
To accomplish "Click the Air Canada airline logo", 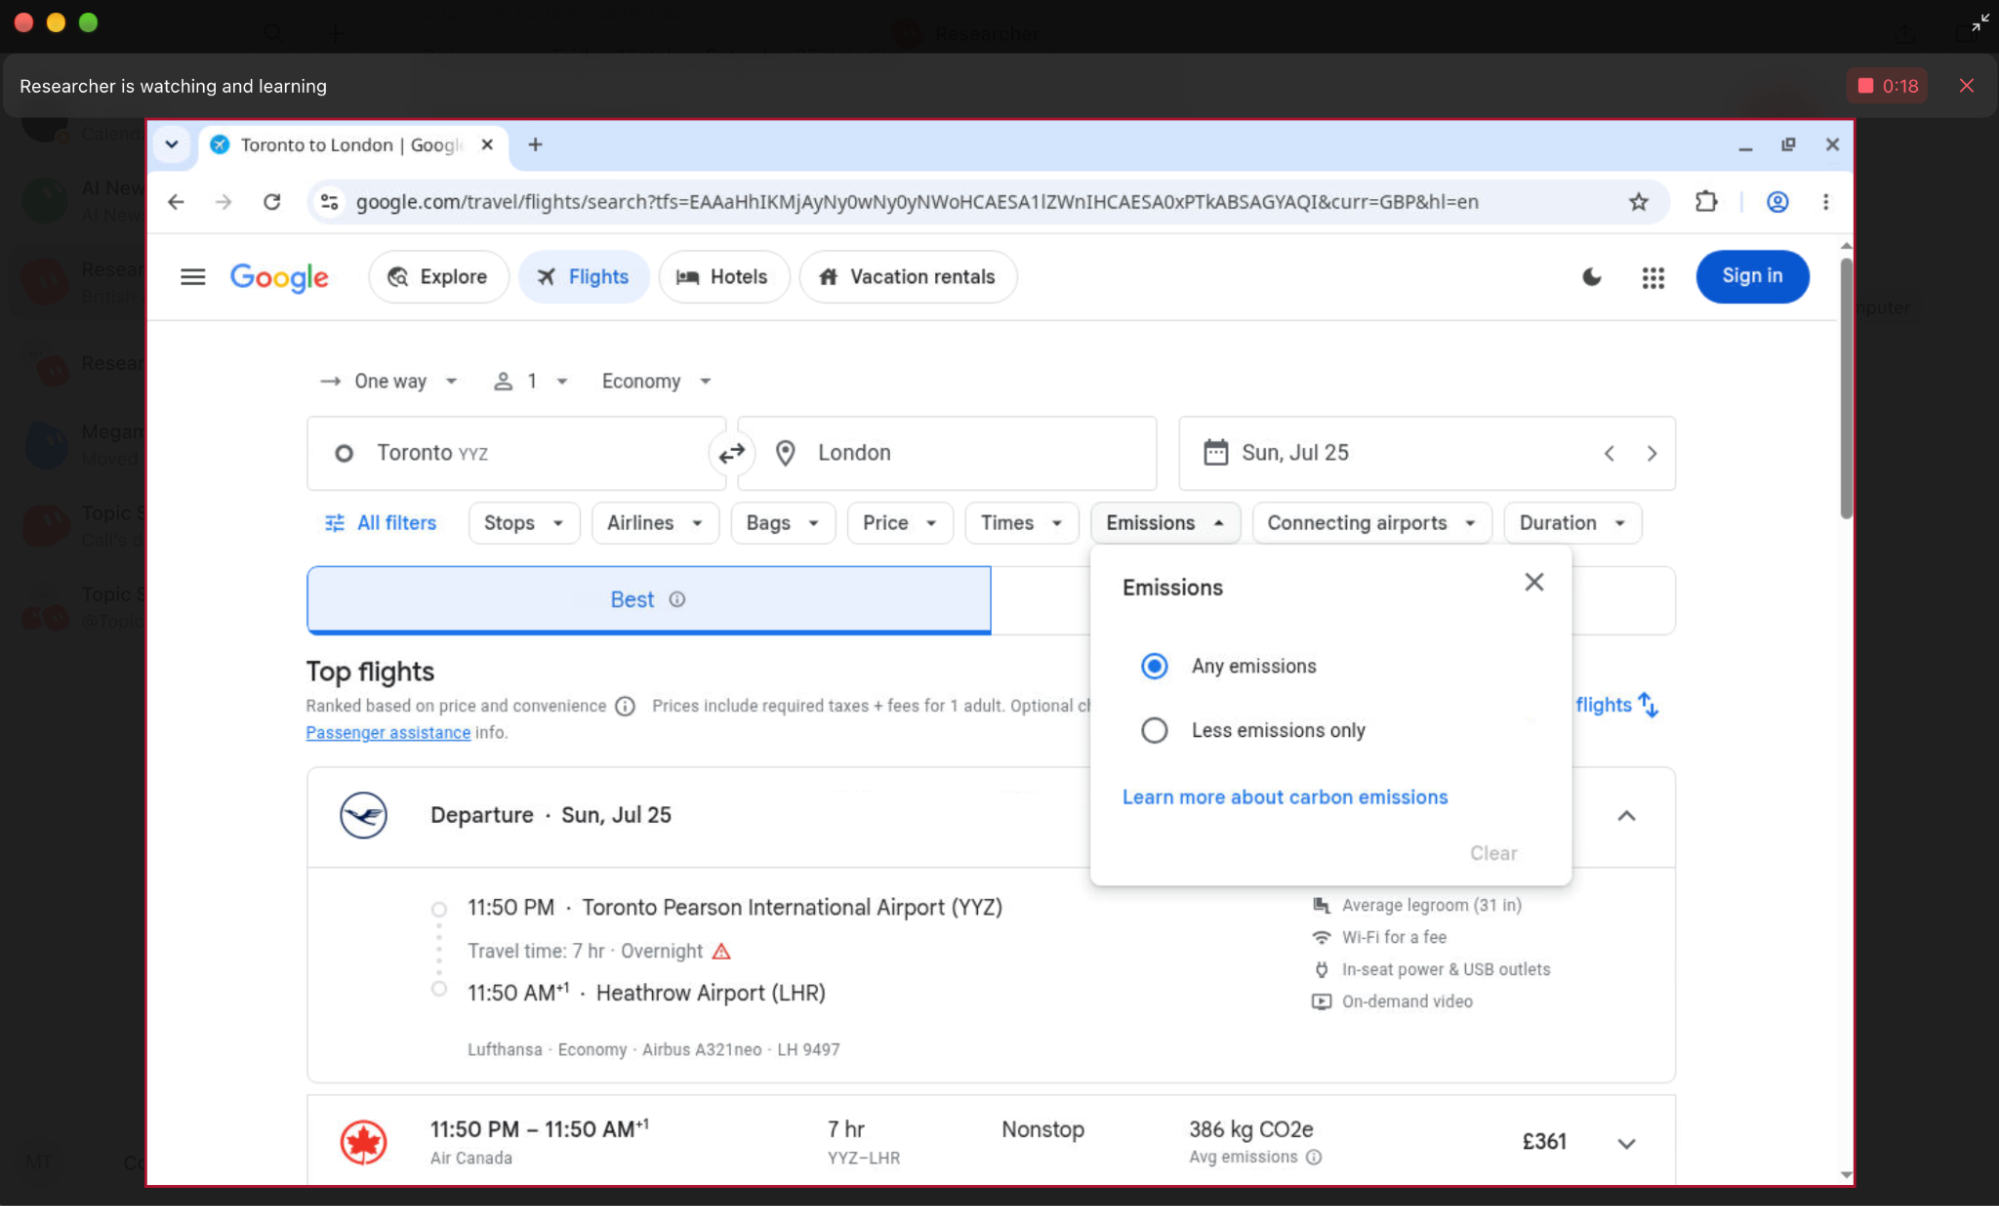I will tap(364, 1142).
